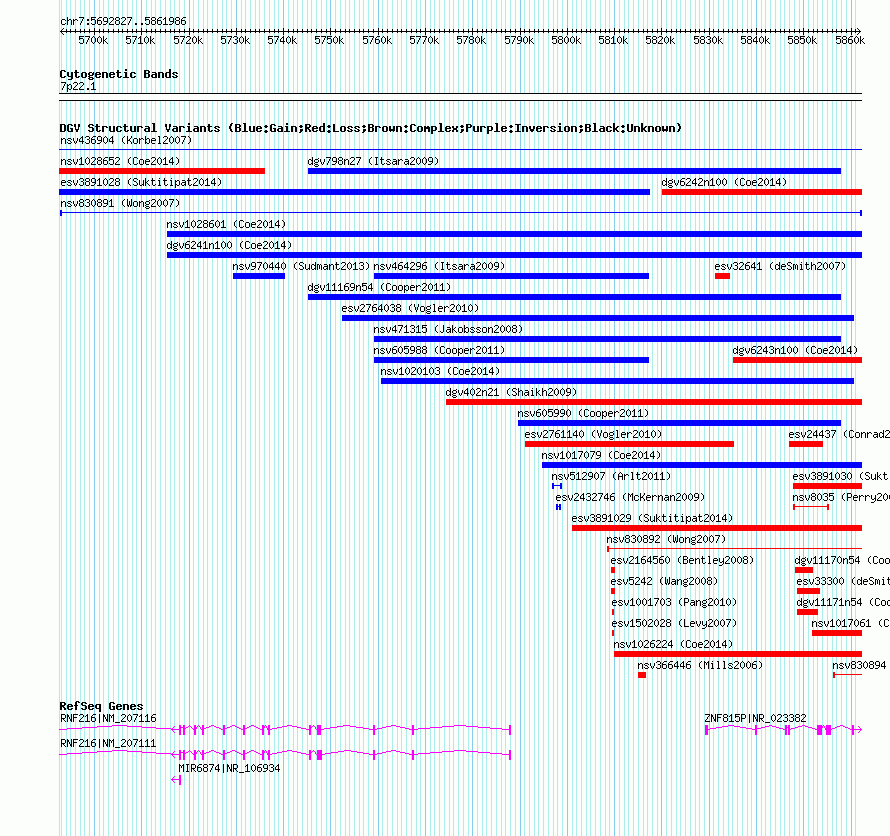The image size is (890, 836).
Task: Click nsv1020103 (Coe2014) variant label
Action: [440, 371]
